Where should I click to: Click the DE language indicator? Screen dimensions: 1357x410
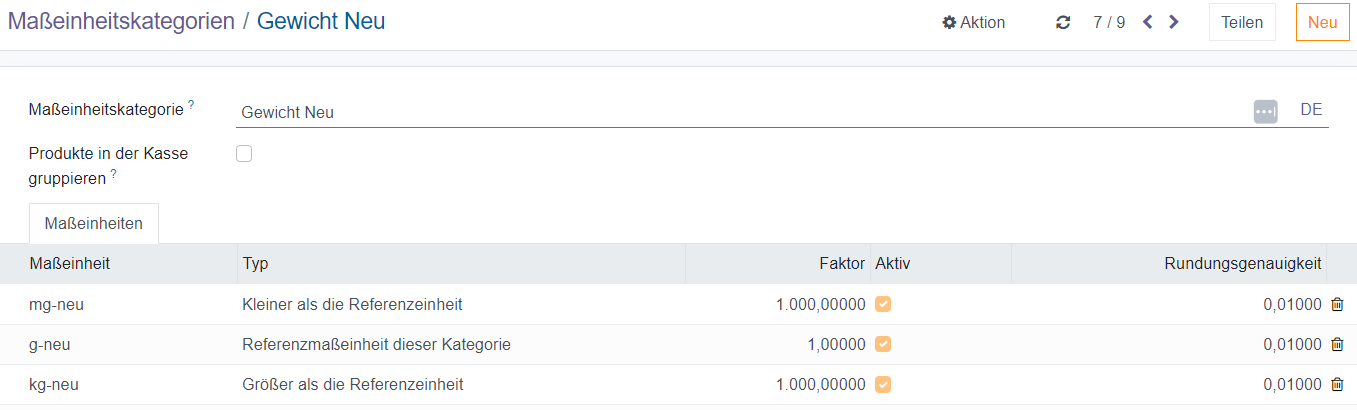1311,110
